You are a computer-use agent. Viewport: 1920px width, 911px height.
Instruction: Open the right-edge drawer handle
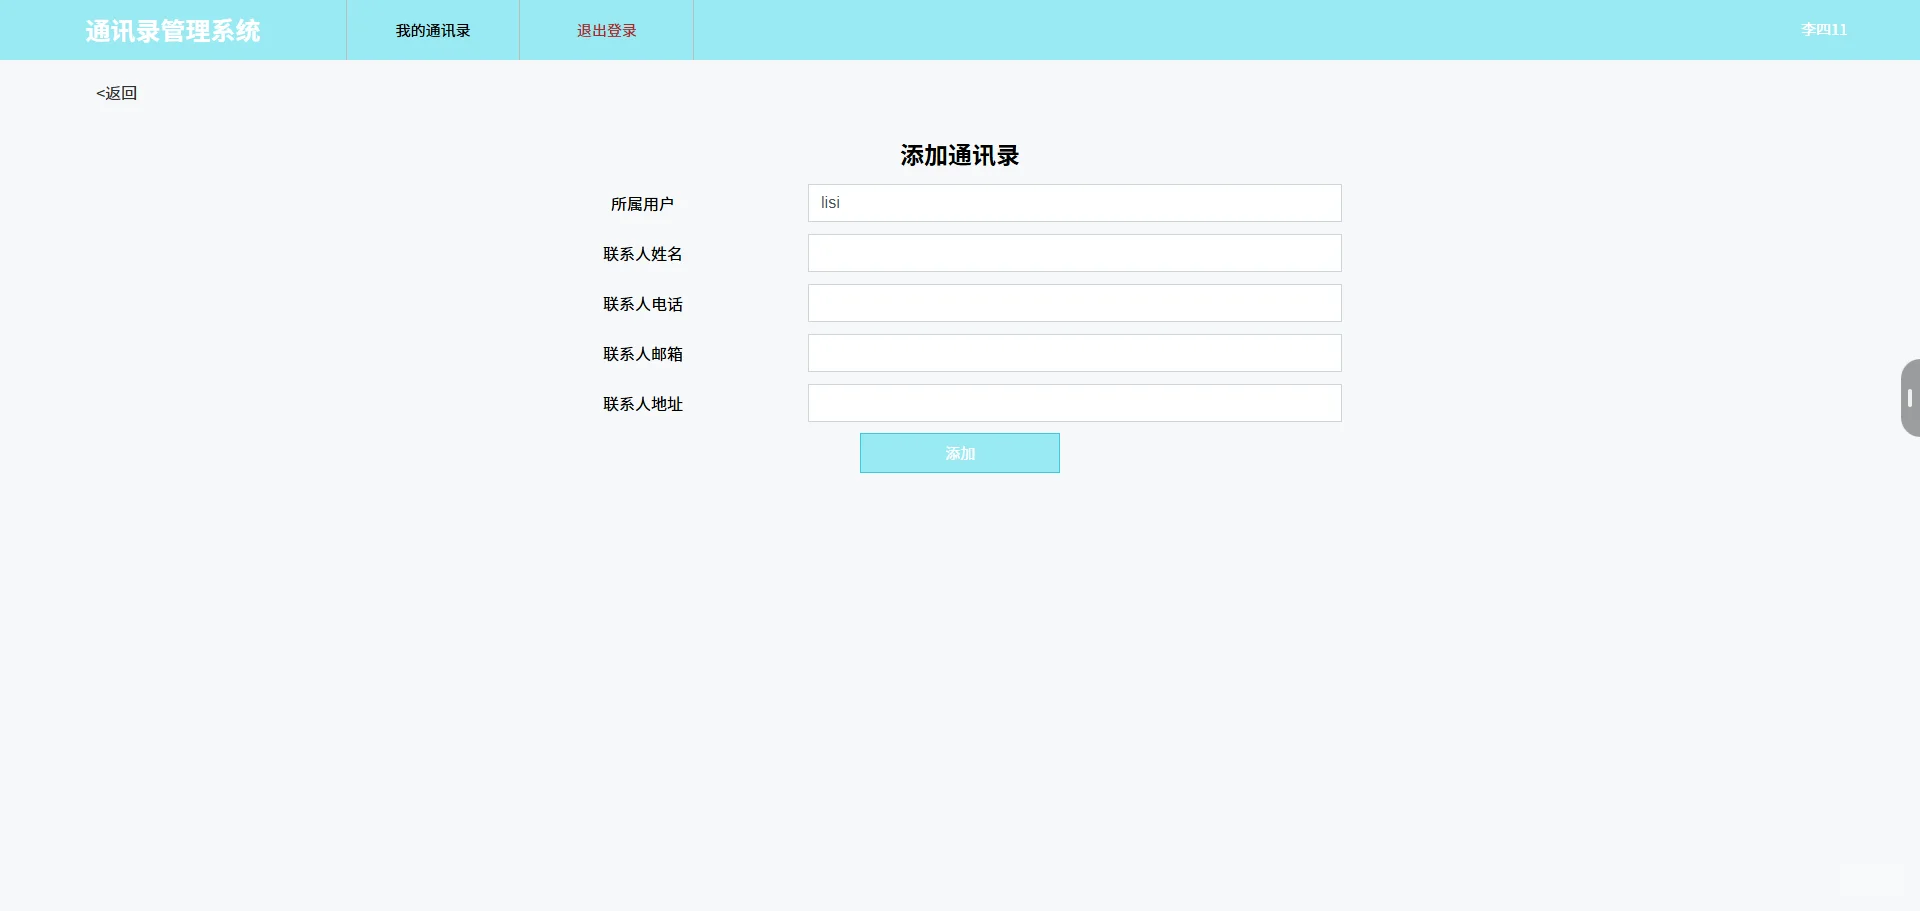(x=1910, y=397)
